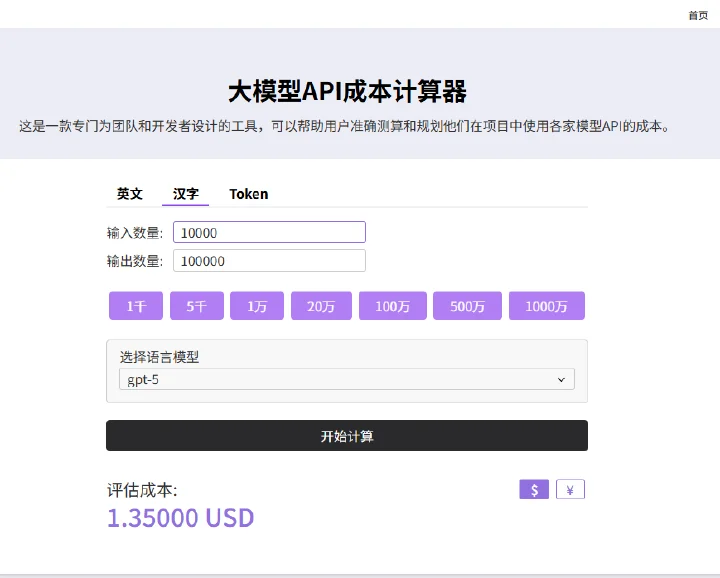Switch to the Token tab
This screenshot has height=578, width=720.
248,194
